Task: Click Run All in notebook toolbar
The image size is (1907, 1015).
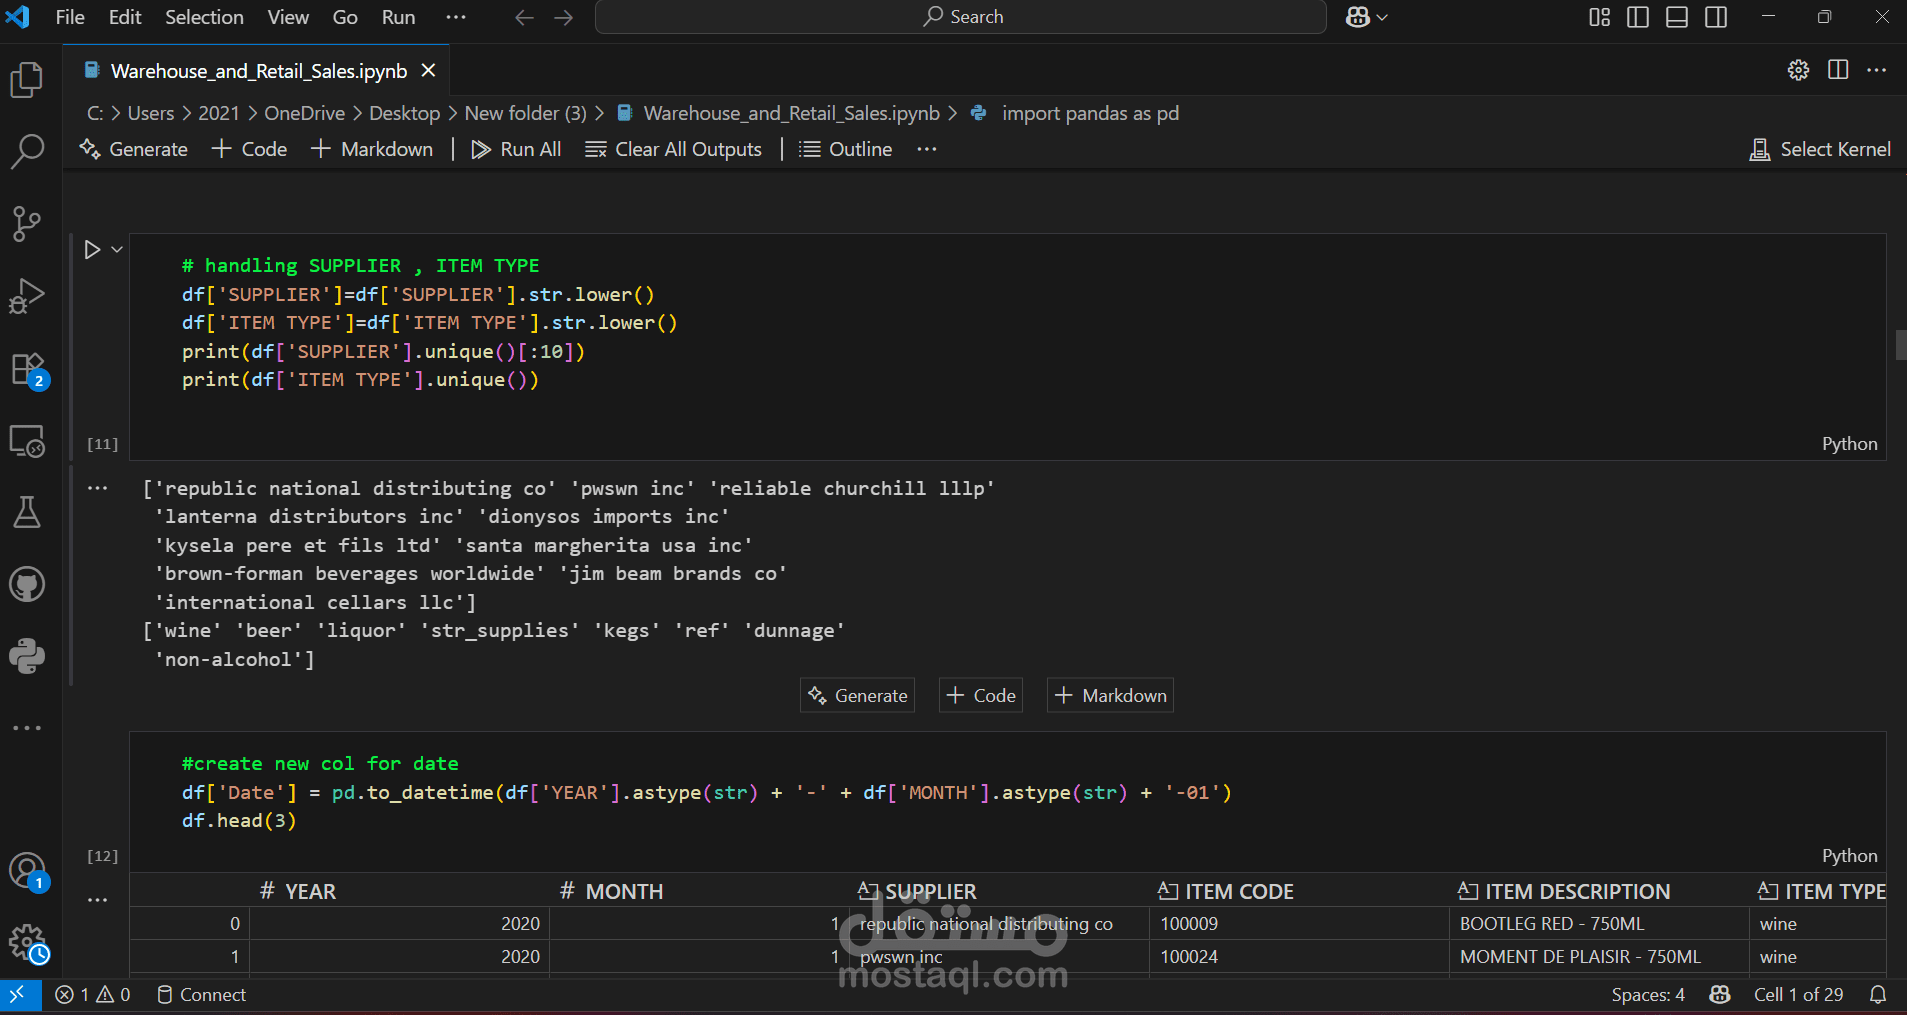Action: pyautogui.click(x=516, y=149)
